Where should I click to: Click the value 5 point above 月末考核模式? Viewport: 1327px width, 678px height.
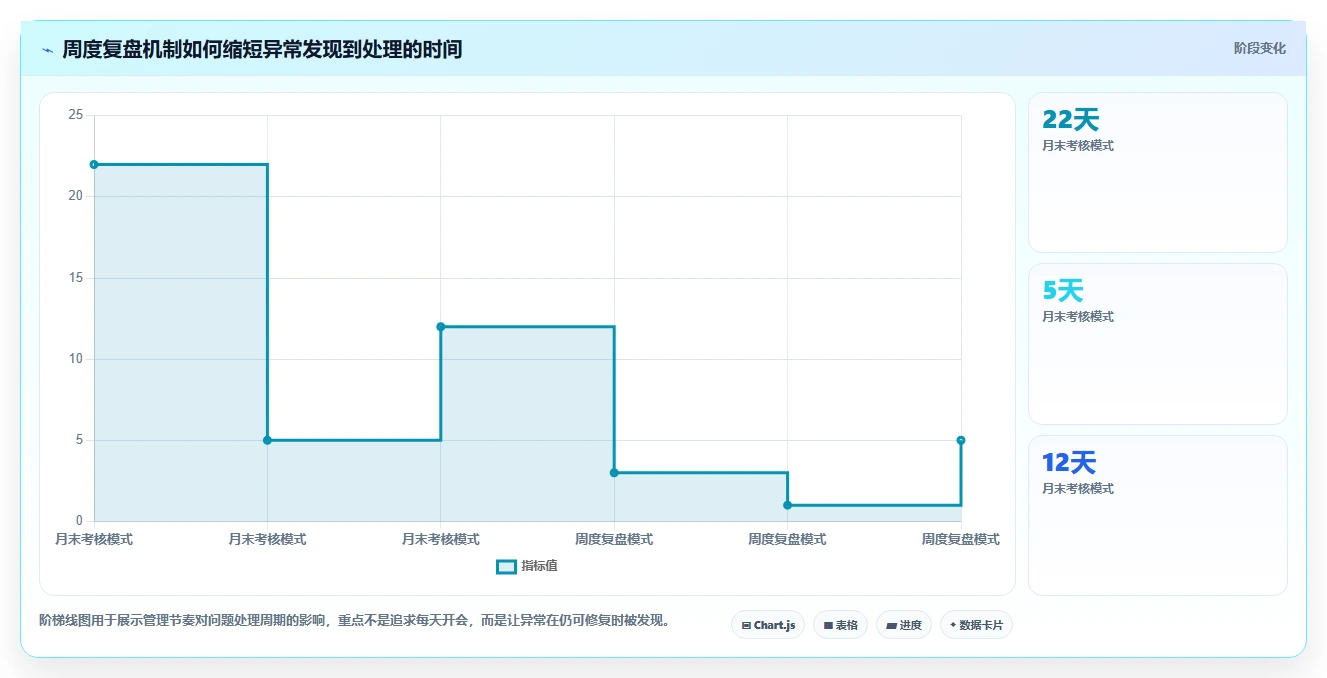[267, 440]
